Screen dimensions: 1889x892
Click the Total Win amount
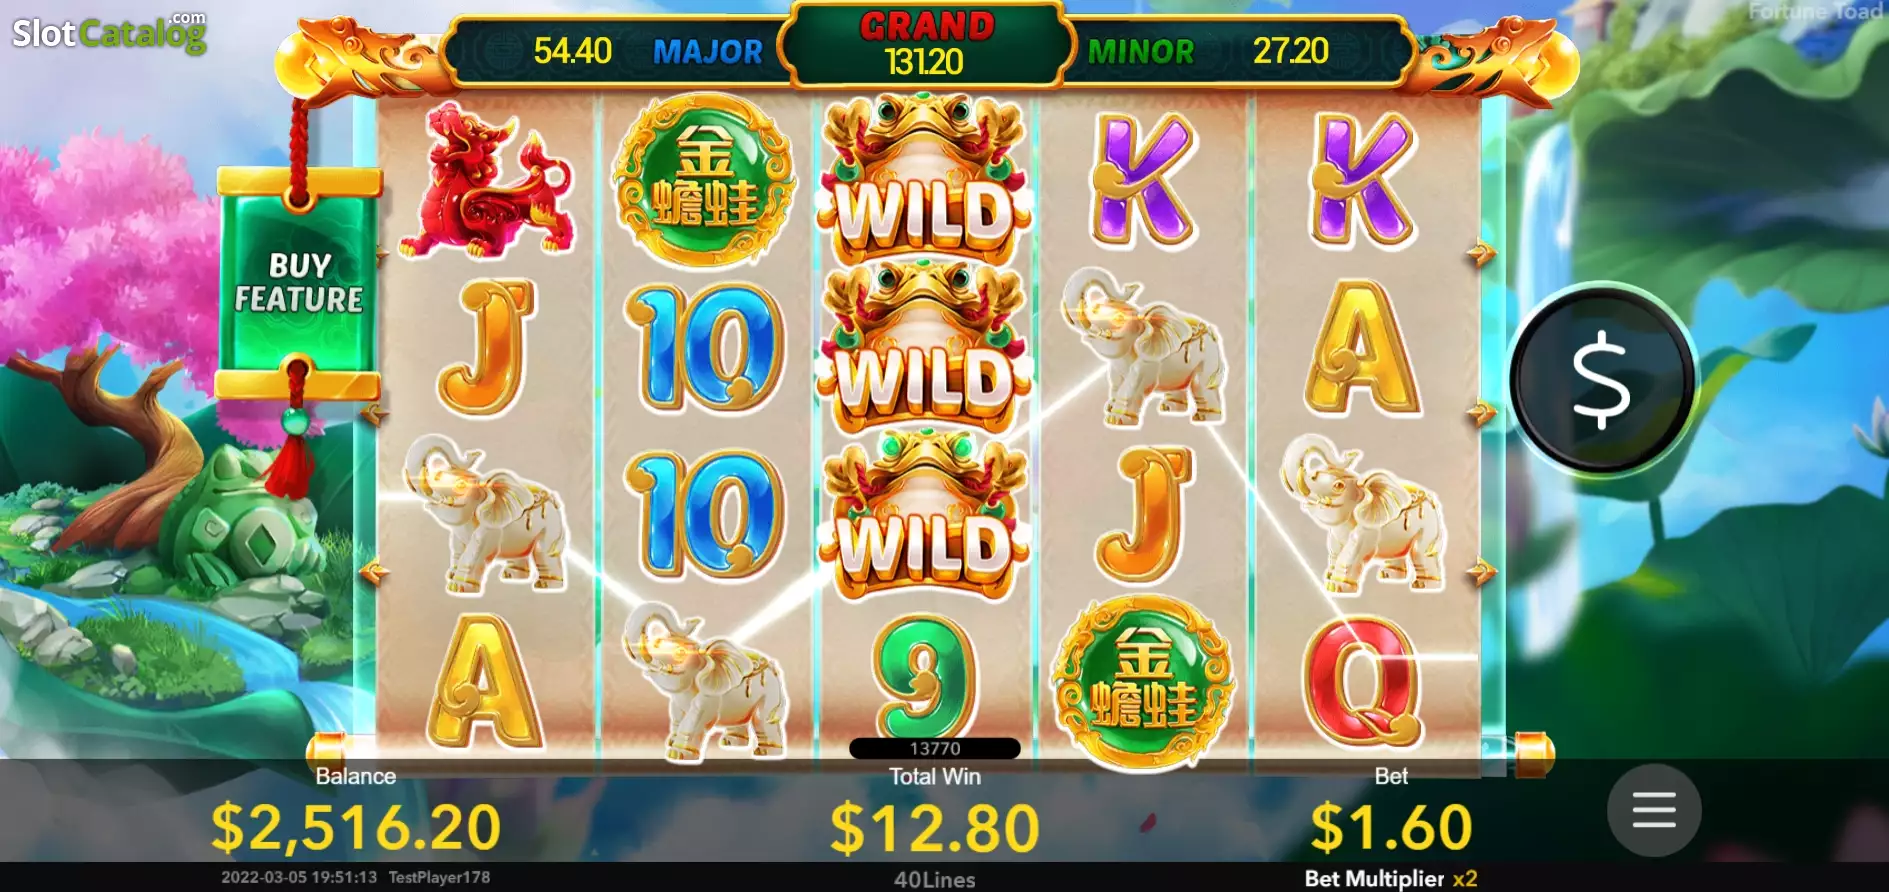935,828
